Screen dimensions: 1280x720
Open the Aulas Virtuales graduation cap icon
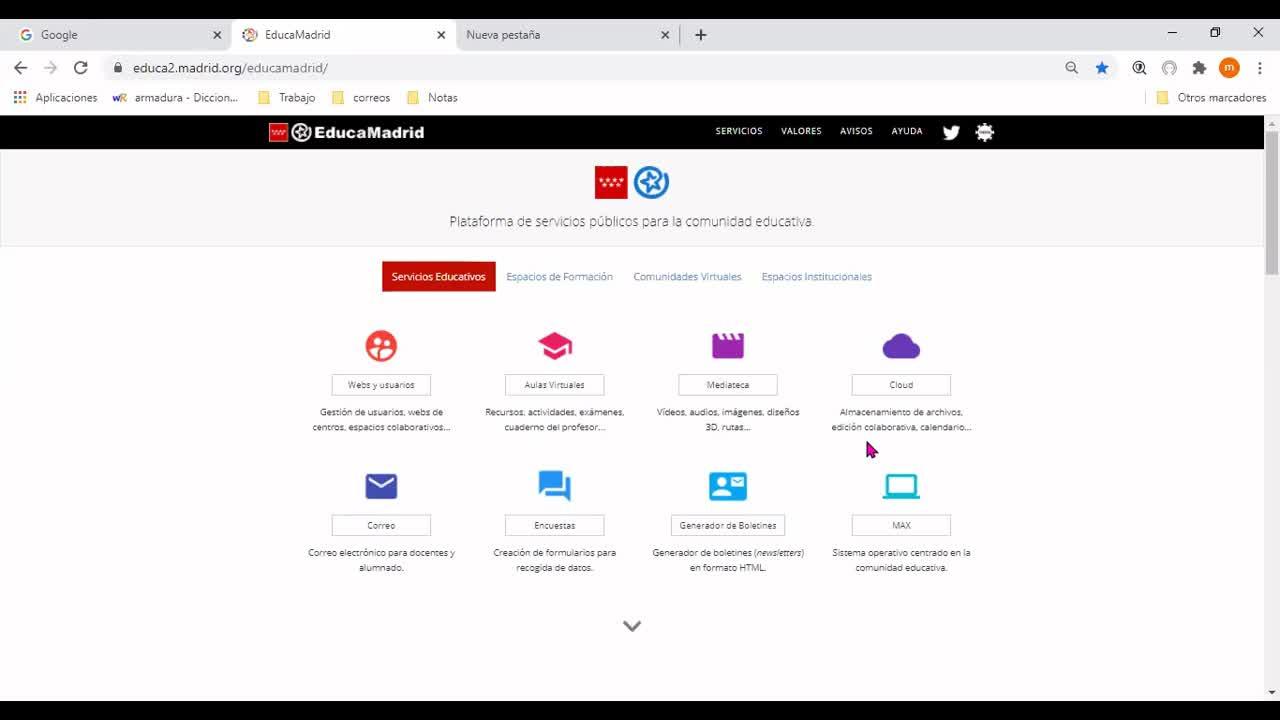[555, 346]
